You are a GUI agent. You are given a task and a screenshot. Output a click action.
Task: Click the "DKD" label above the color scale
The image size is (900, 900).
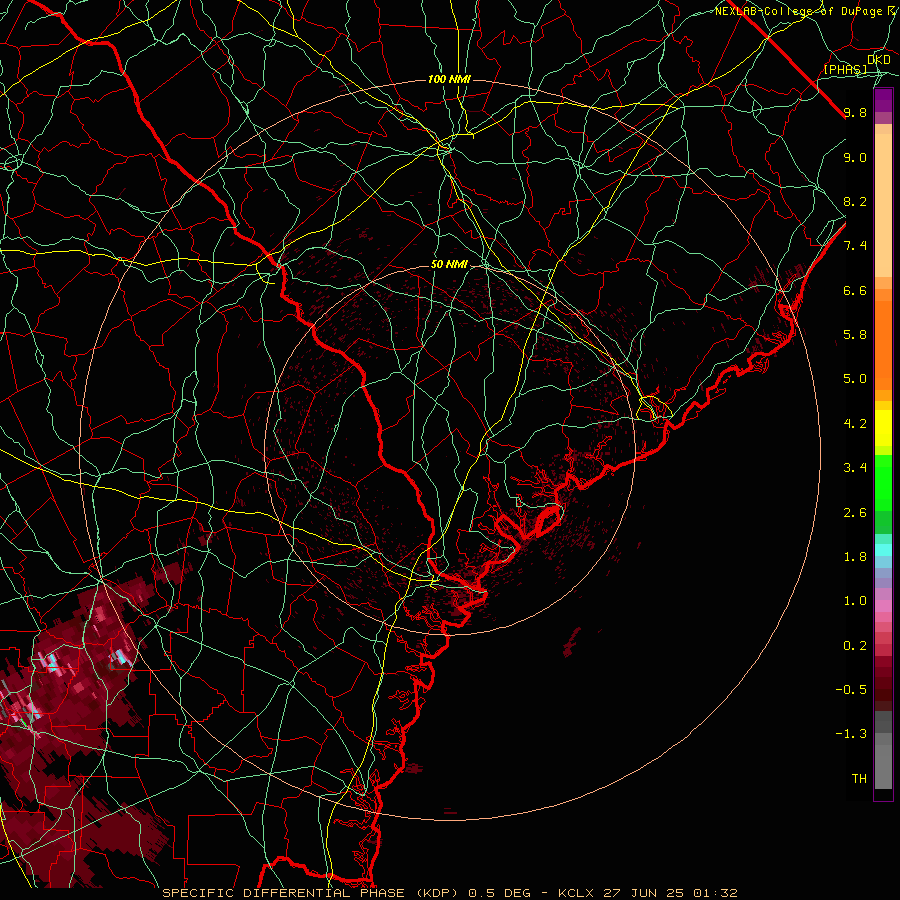click(879, 60)
